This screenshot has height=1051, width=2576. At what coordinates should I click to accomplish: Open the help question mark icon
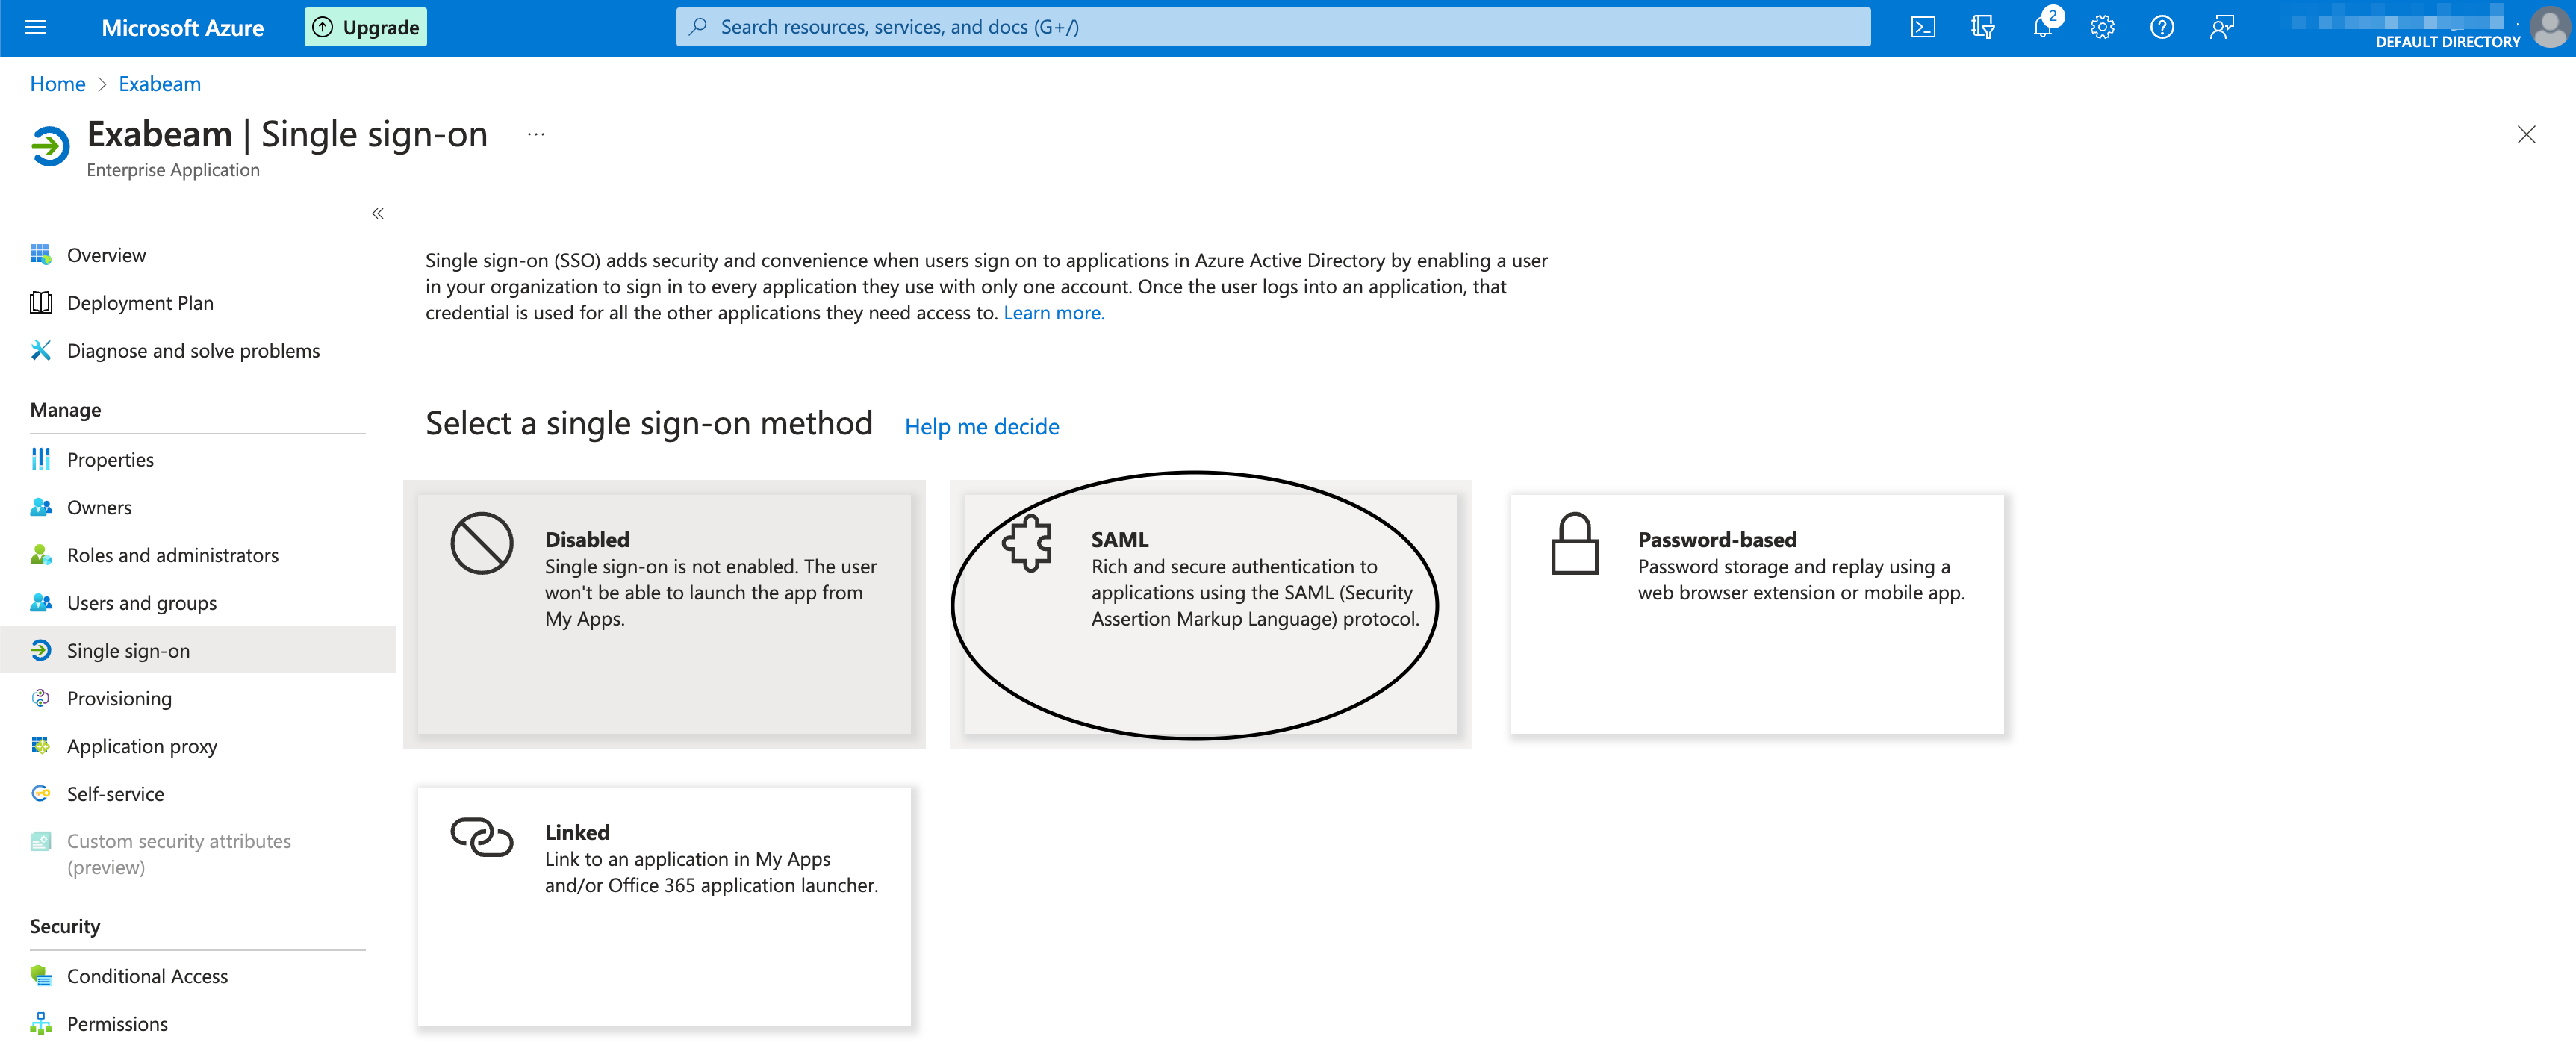click(2161, 27)
